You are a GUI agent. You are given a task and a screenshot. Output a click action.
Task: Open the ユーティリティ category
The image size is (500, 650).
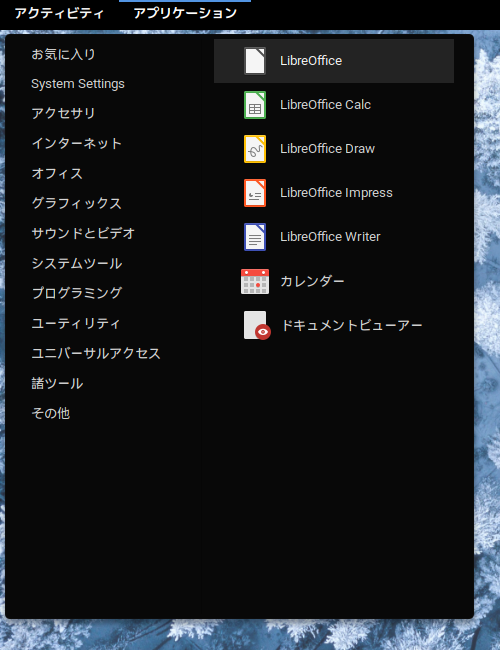(76, 323)
